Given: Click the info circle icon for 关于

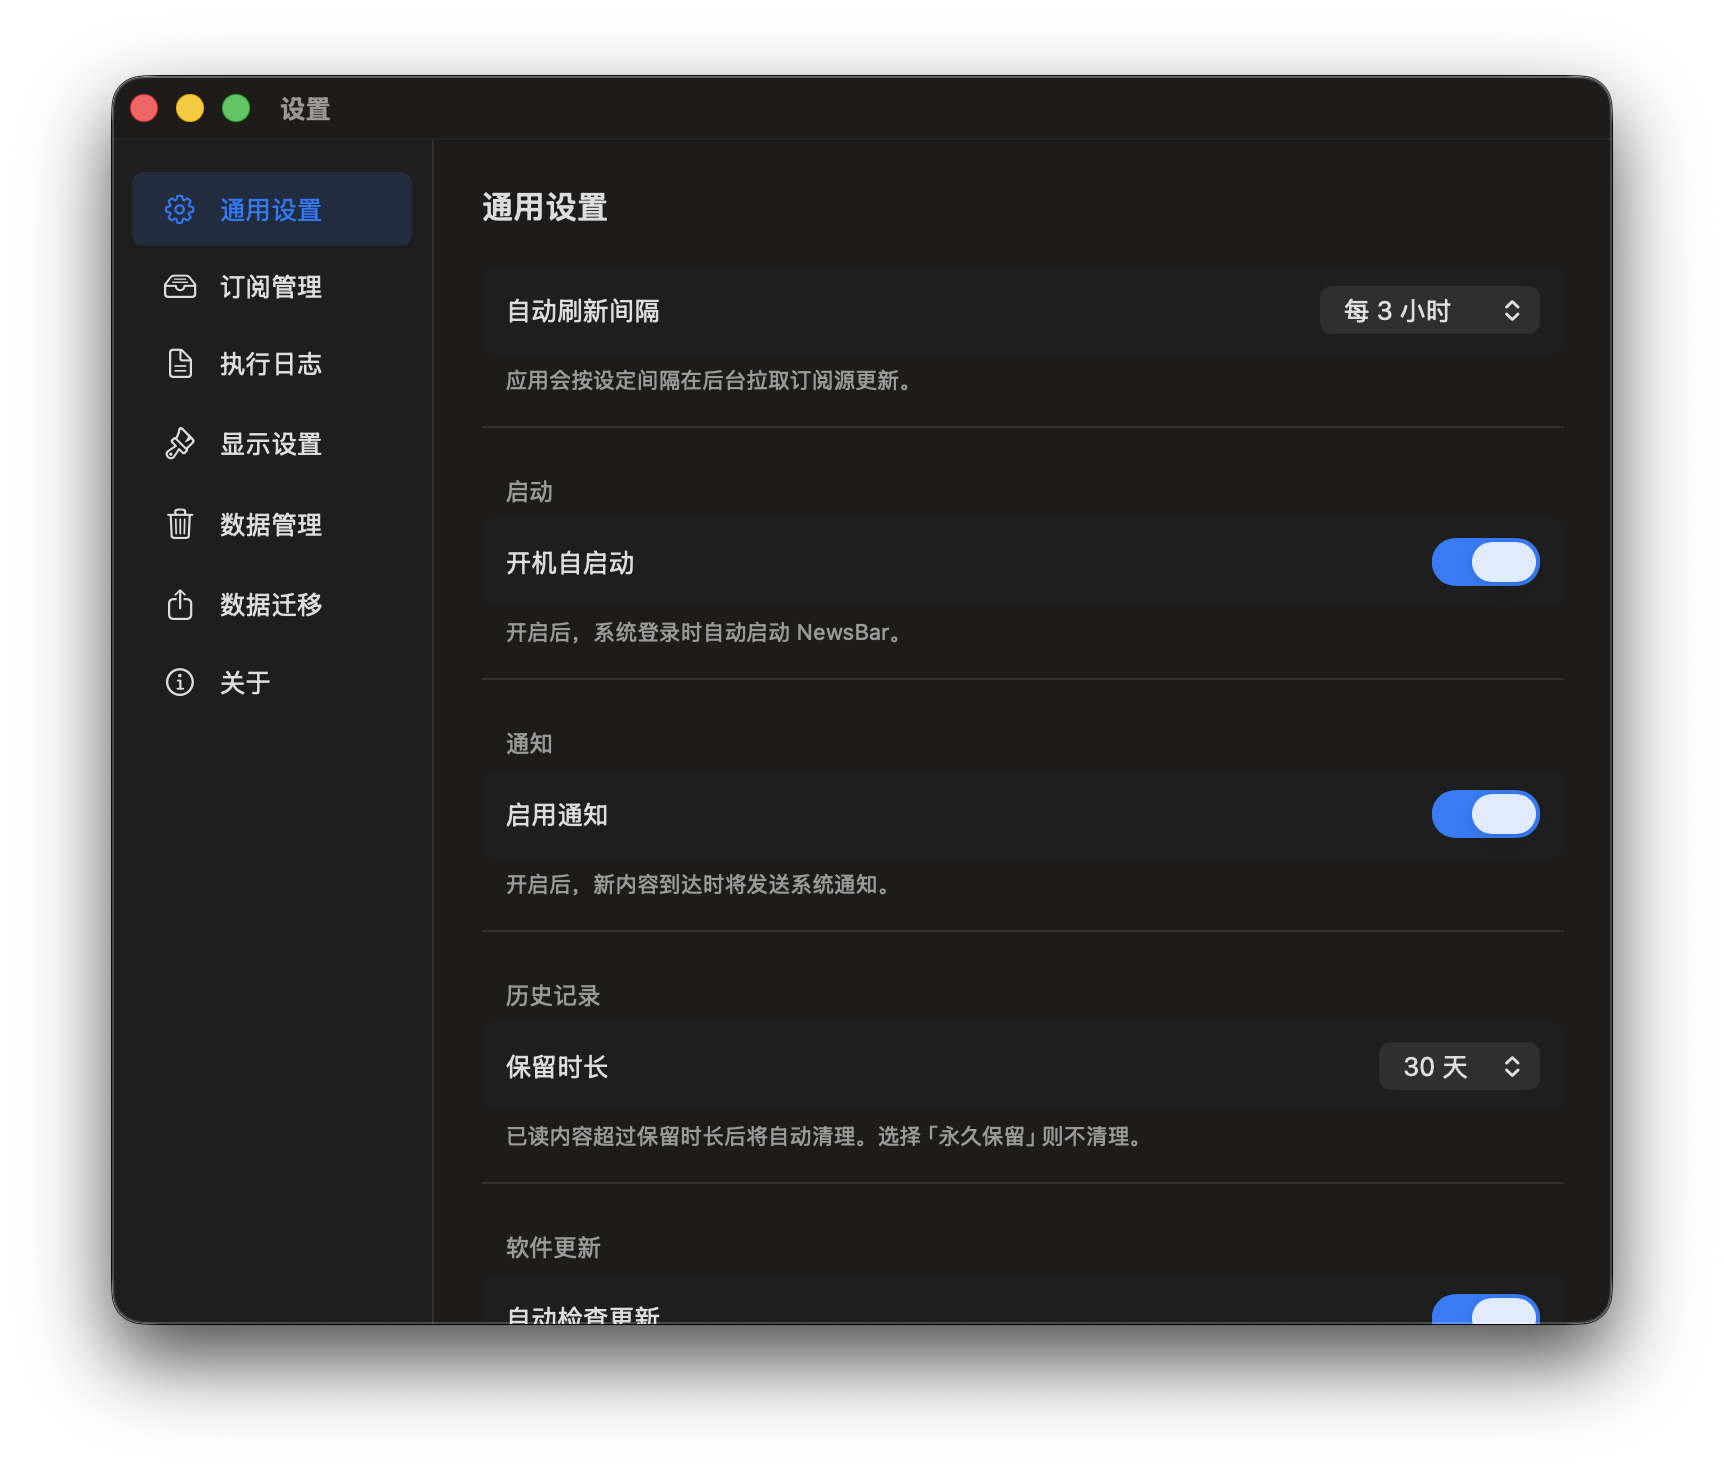Looking at the screenshot, I should [x=180, y=682].
